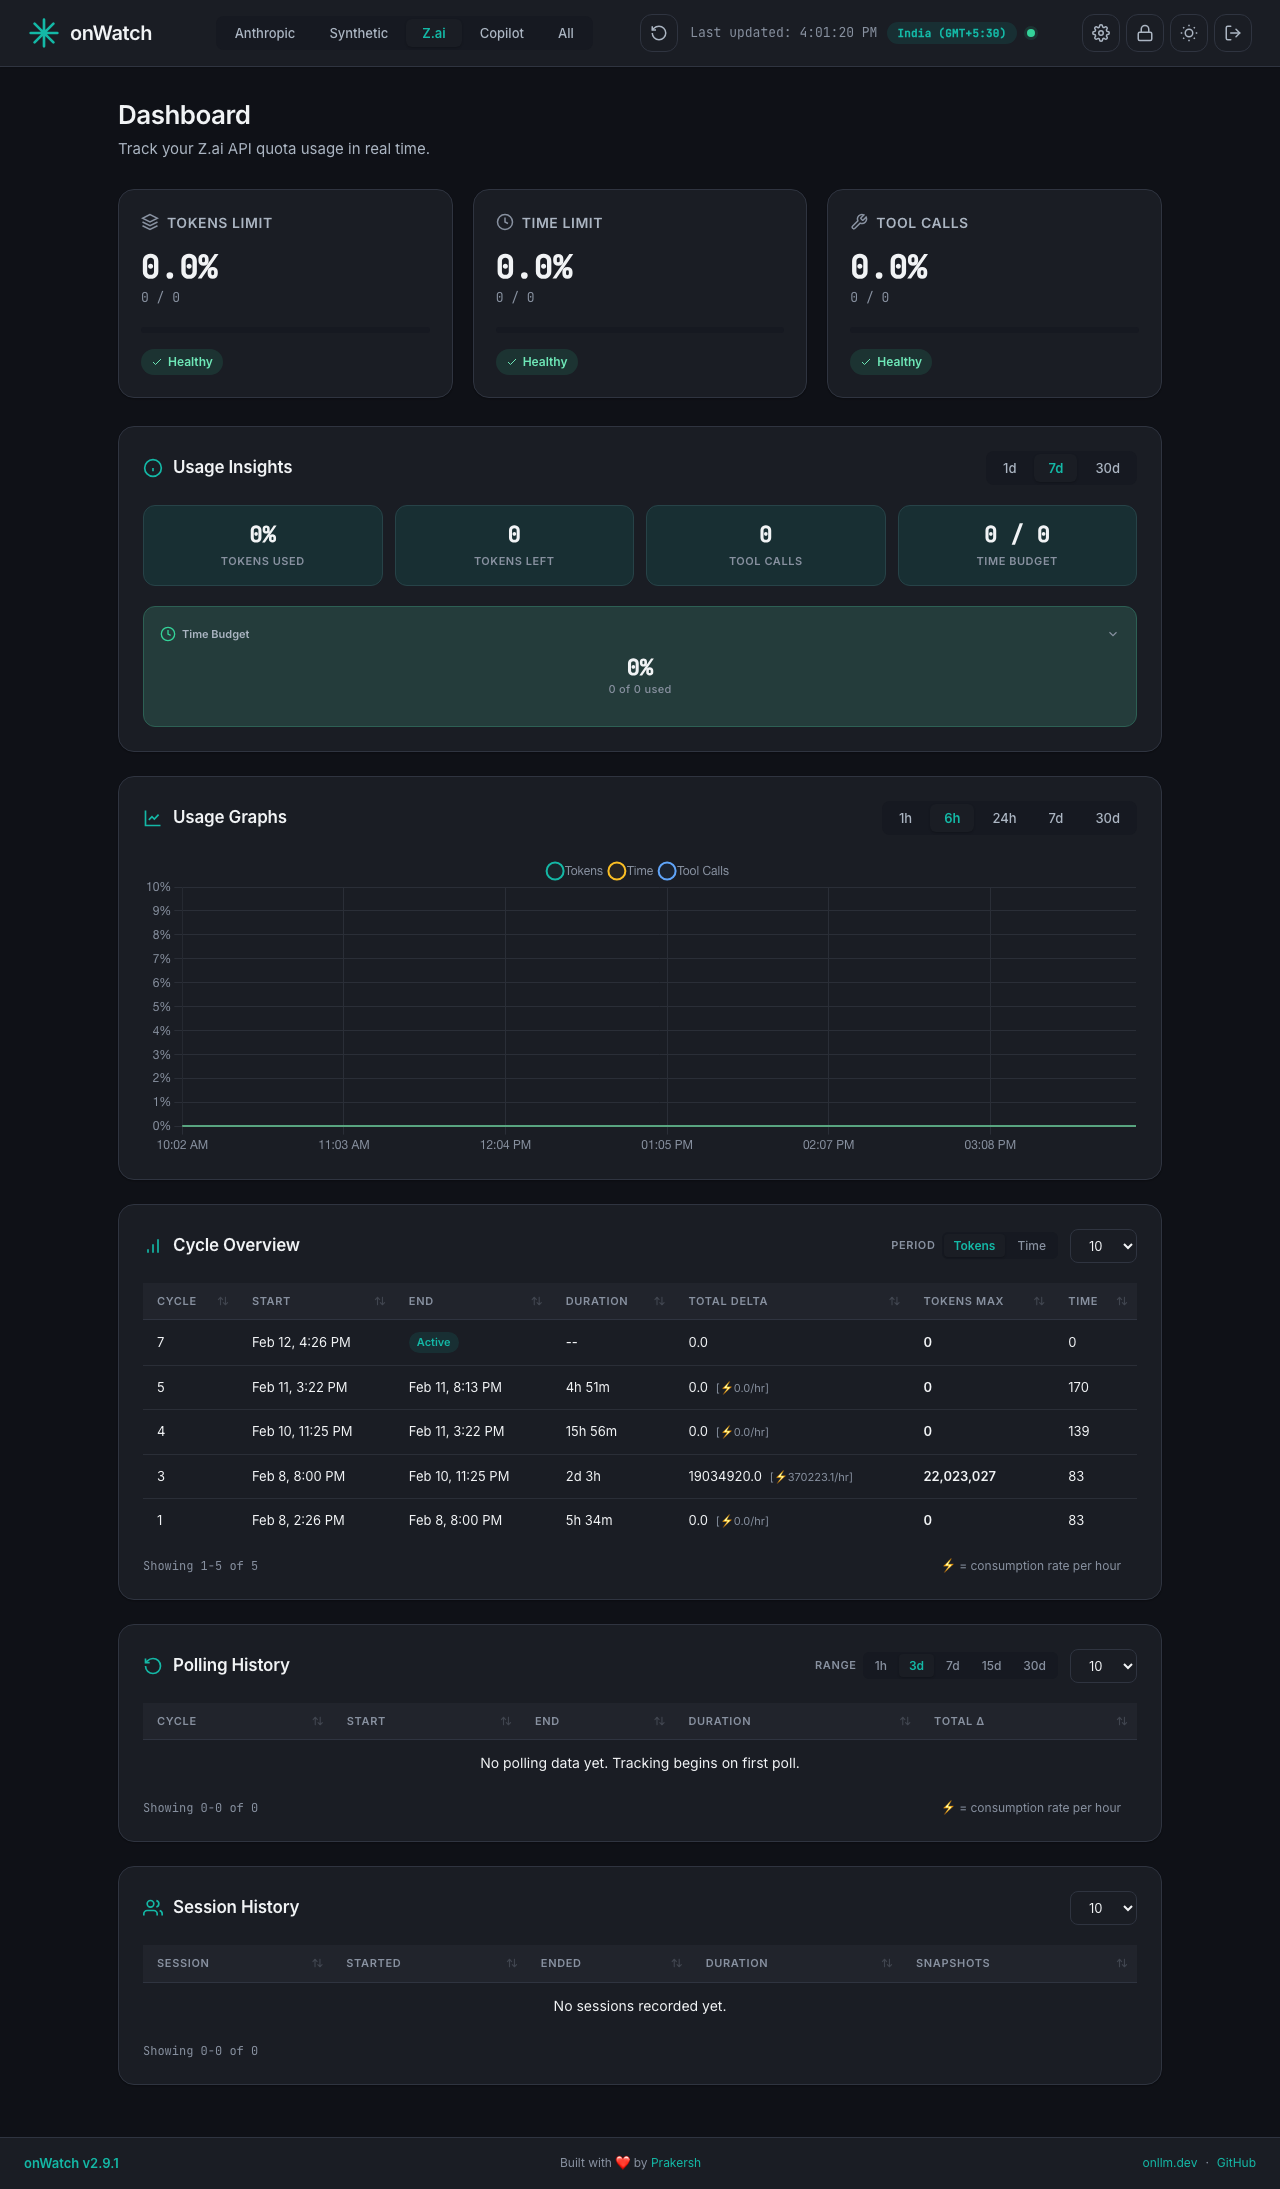Click the Usage Insights info icon

point(153,468)
